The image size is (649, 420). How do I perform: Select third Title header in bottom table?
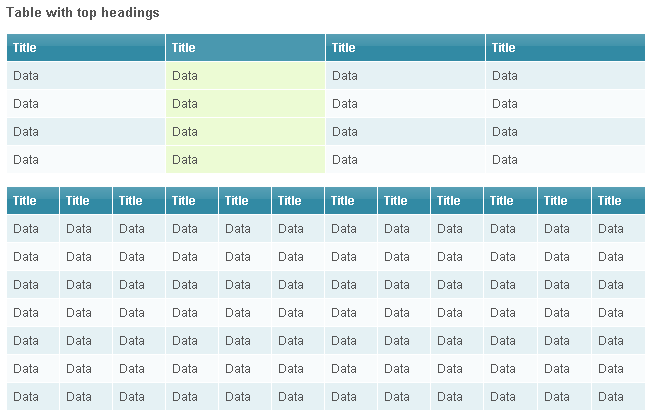point(131,200)
